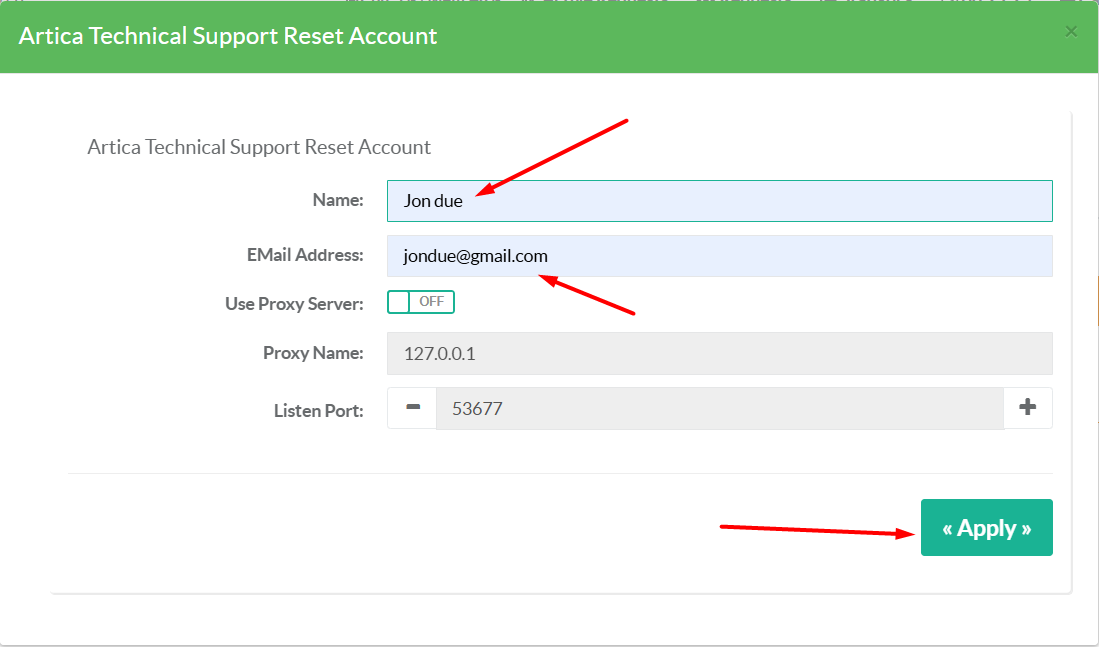1099x647 pixels.
Task: Toggle the Use Proxy Server switch
Action: [421, 302]
